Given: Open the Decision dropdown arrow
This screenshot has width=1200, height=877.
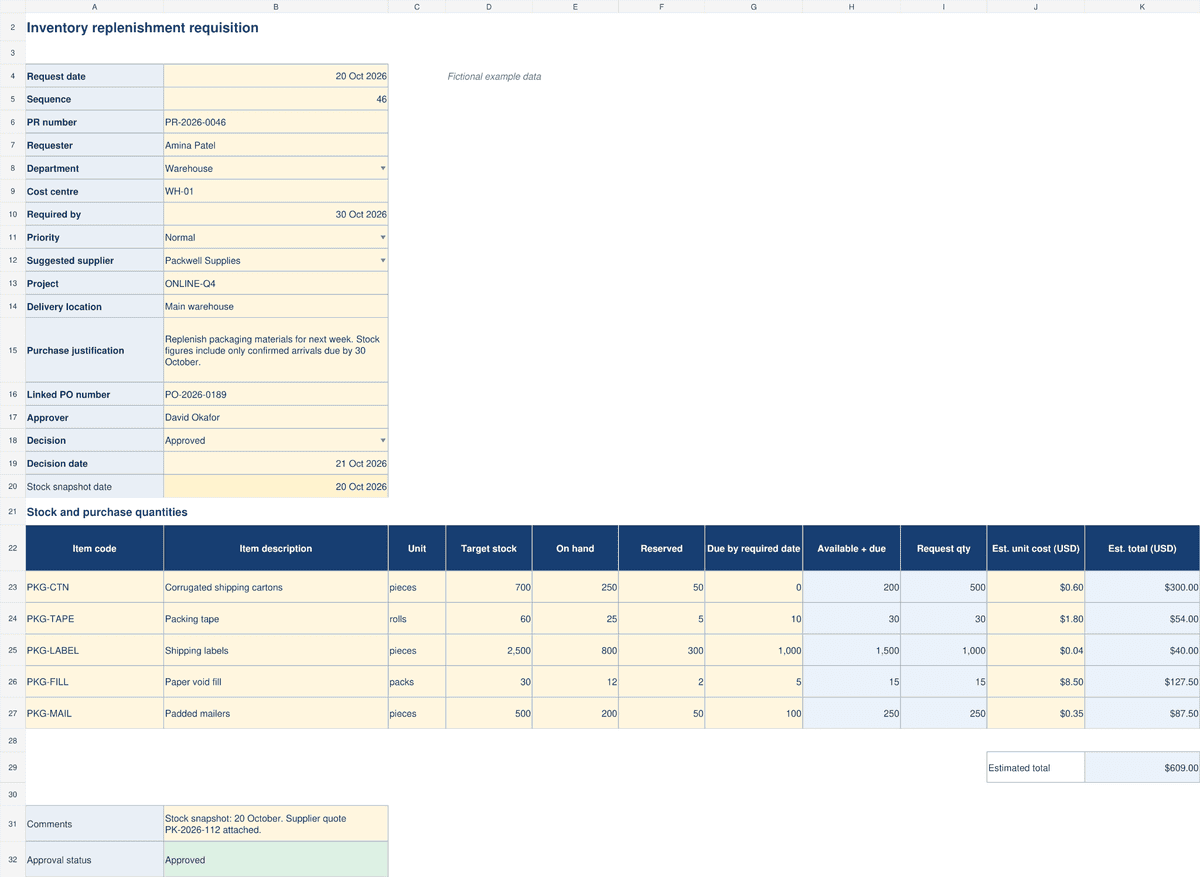Looking at the screenshot, I should (382, 440).
